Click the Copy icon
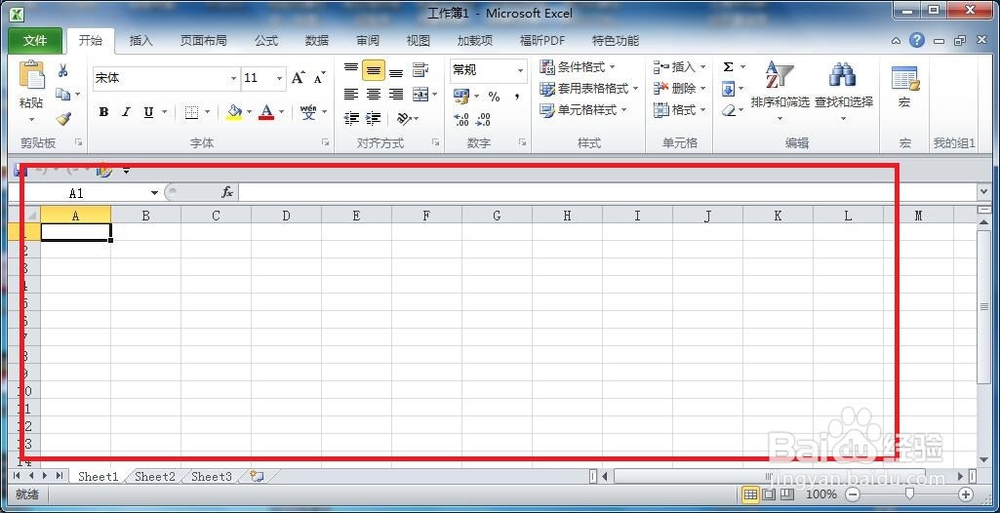The width and height of the screenshot is (1000, 513). pyautogui.click(x=62, y=94)
